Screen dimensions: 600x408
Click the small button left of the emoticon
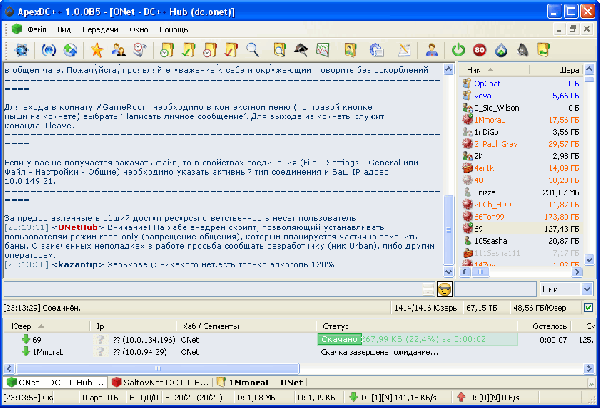pos(428,290)
